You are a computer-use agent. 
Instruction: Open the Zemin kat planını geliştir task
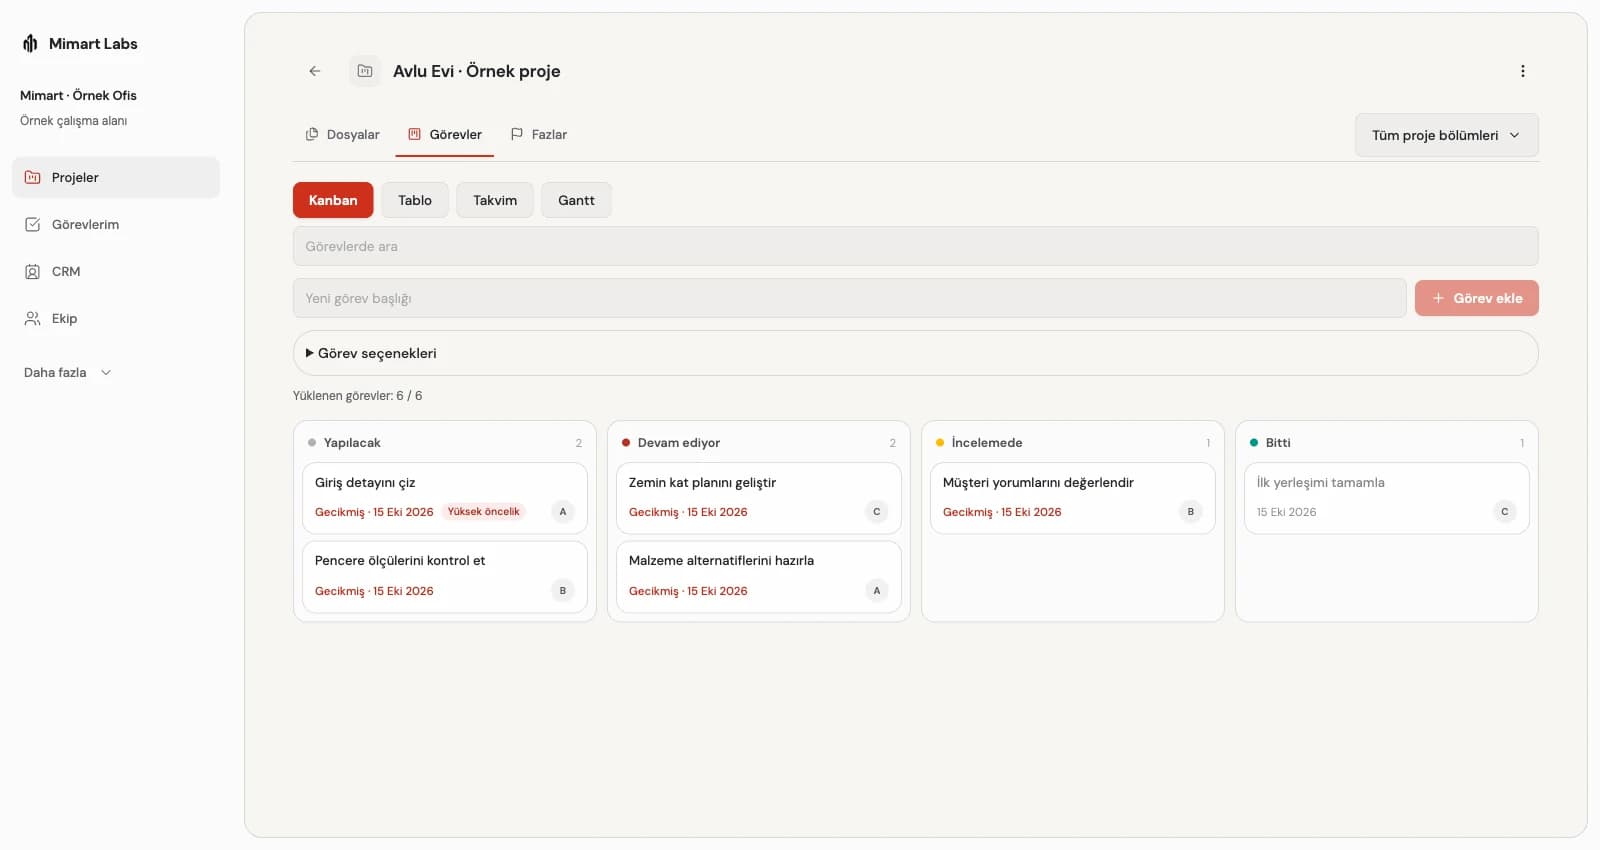click(x=758, y=497)
